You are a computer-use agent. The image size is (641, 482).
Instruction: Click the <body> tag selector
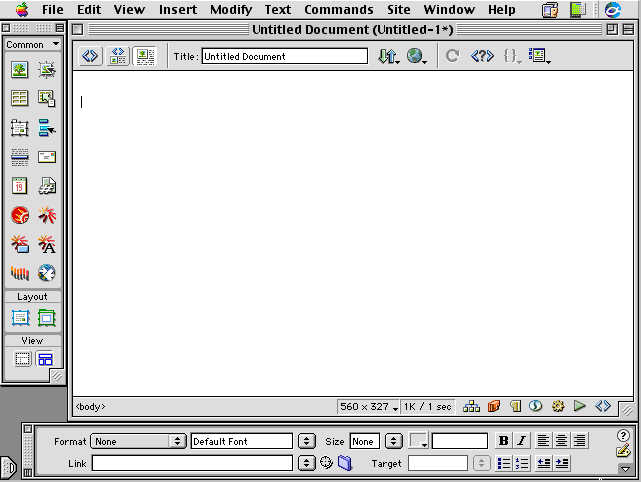pos(90,407)
